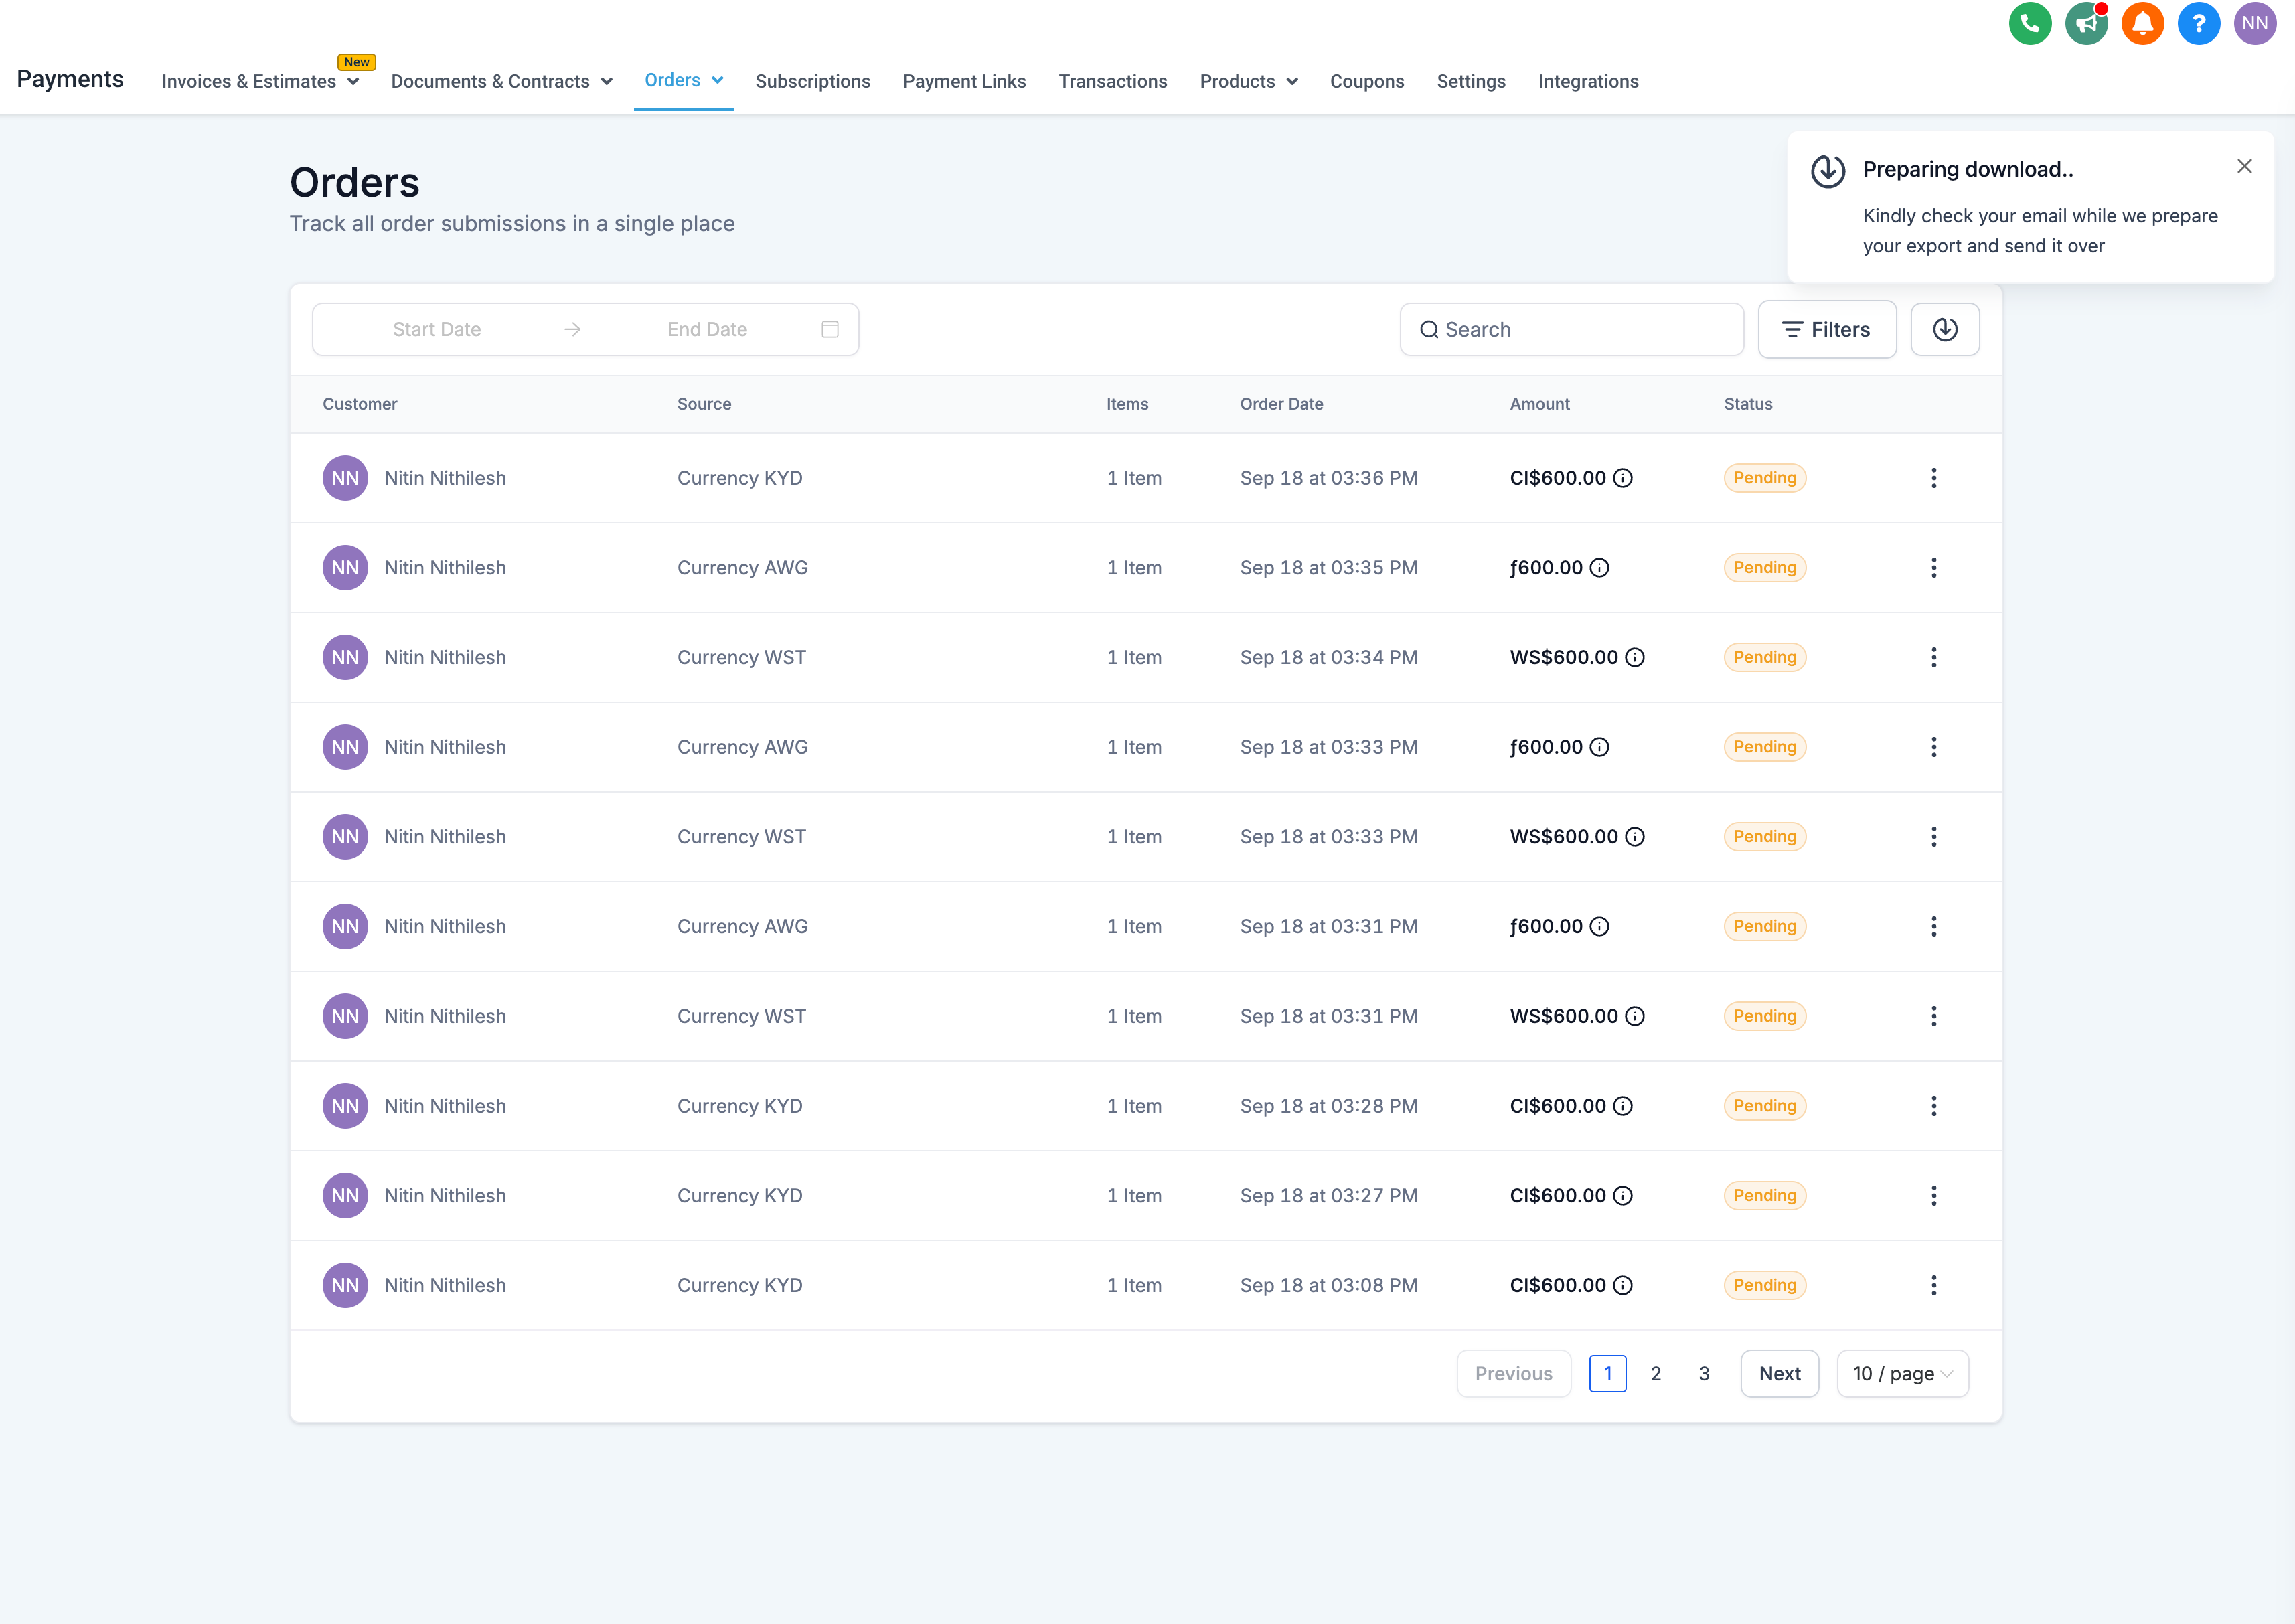The width and height of the screenshot is (2295, 1624).
Task: Click info icon for AWG order at 03:31 PM
Action: 1599,926
